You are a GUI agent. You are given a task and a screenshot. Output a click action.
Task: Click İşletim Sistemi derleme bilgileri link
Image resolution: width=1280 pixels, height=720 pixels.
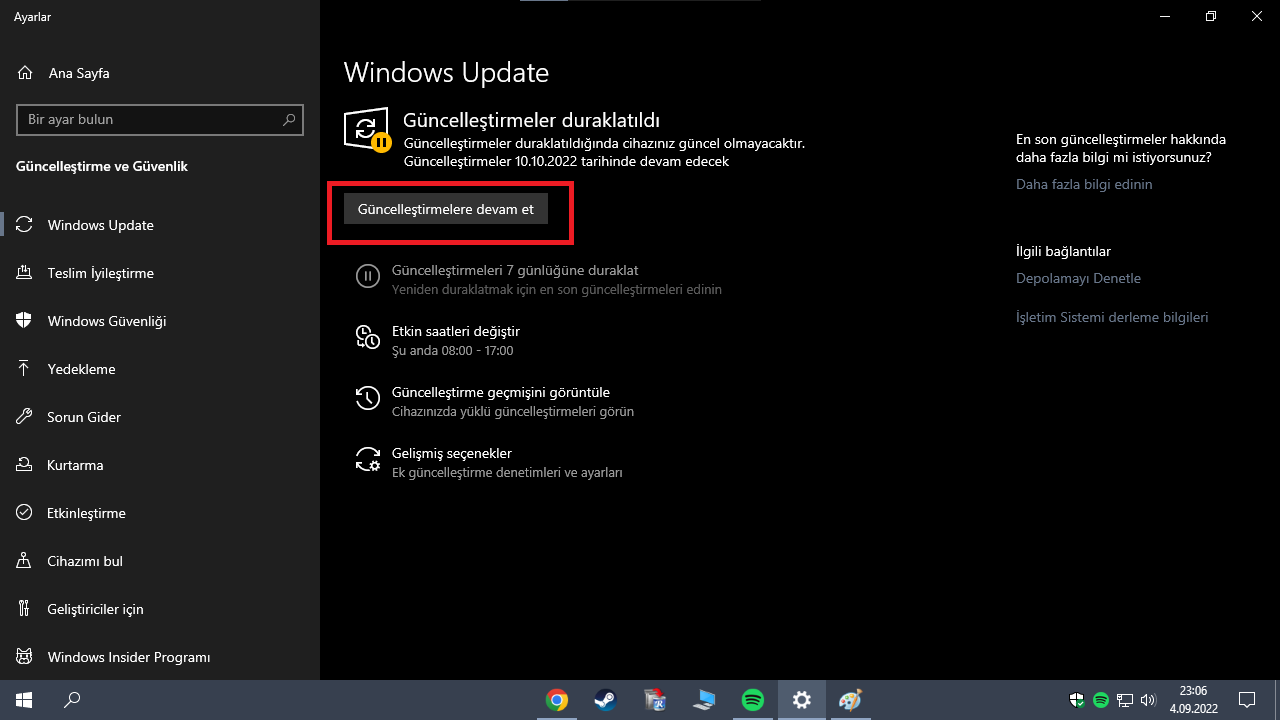click(1112, 317)
